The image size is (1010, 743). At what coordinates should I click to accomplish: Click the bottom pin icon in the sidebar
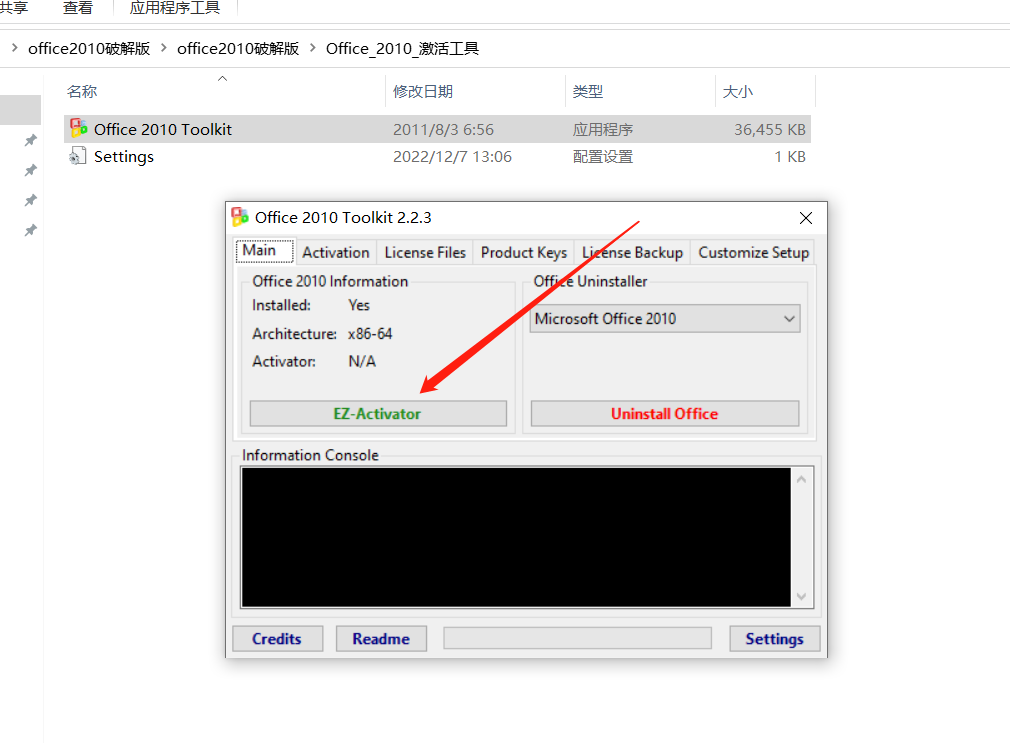tap(30, 230)
